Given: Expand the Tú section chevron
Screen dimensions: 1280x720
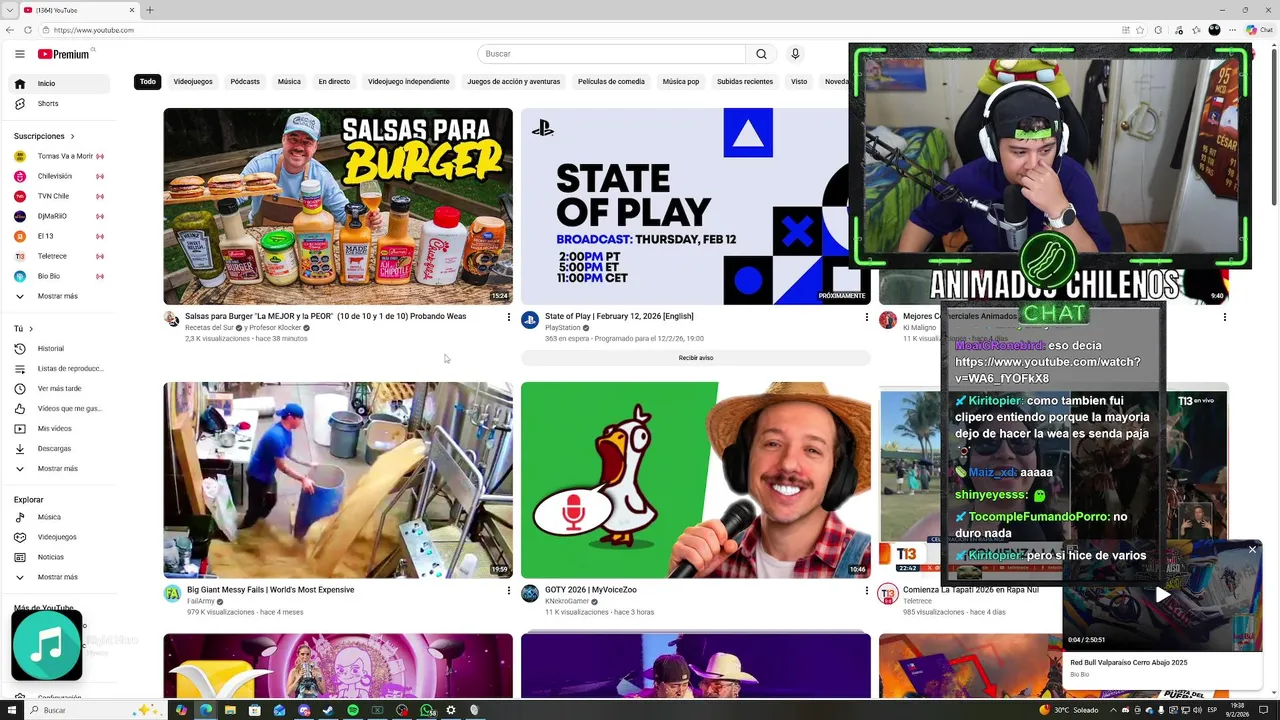Looking at the screenshot, I should click(x=31, y=329).
